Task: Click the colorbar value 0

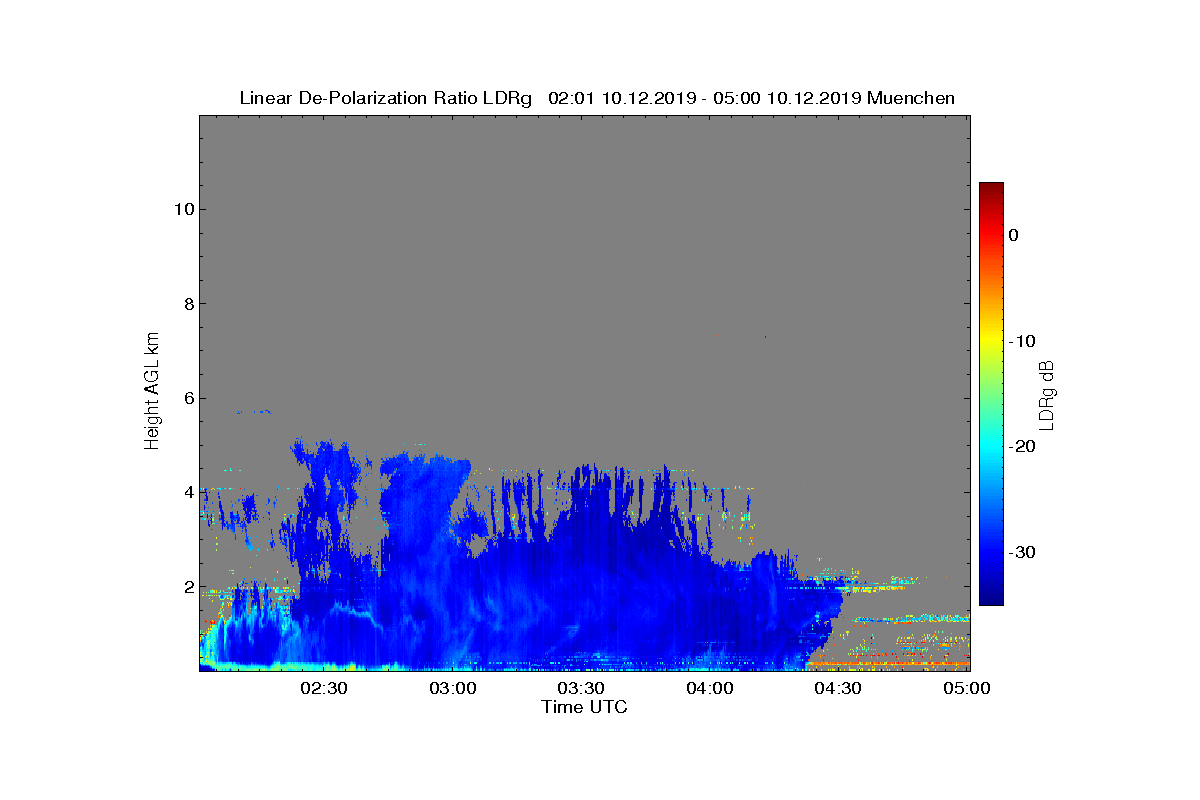Action: (1013, 235)
